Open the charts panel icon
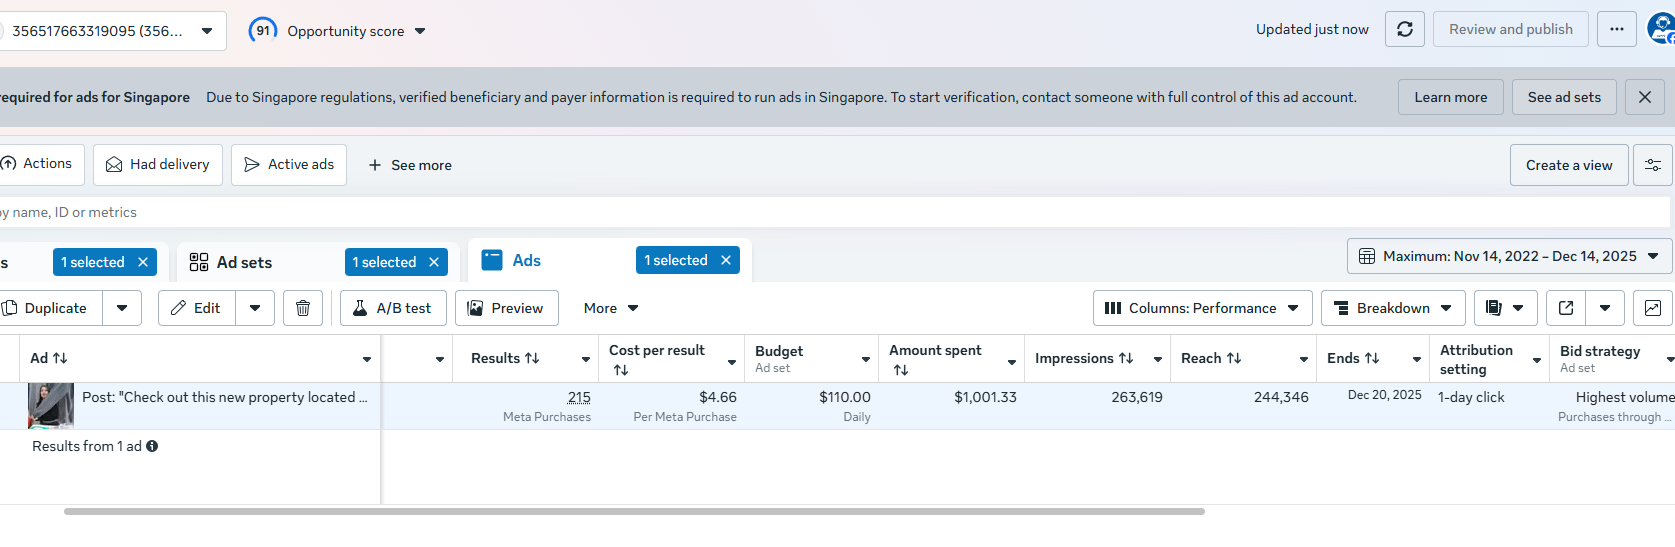The height and width of the screenshot is (547, 1675). coord(1652,308)
